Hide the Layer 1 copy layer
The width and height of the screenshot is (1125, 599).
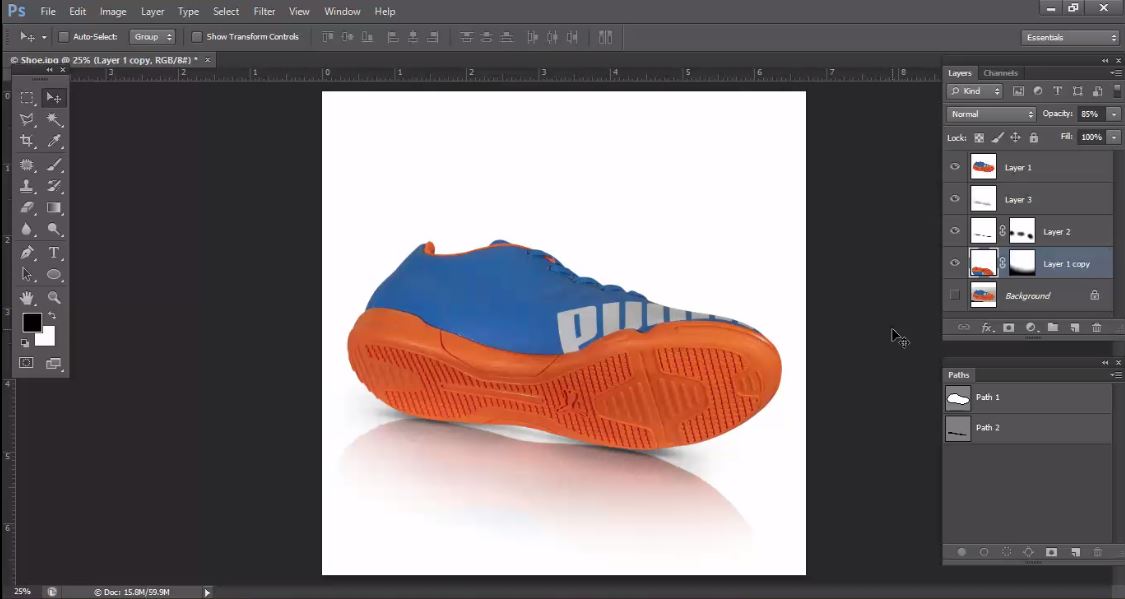(x=955, y=263)
